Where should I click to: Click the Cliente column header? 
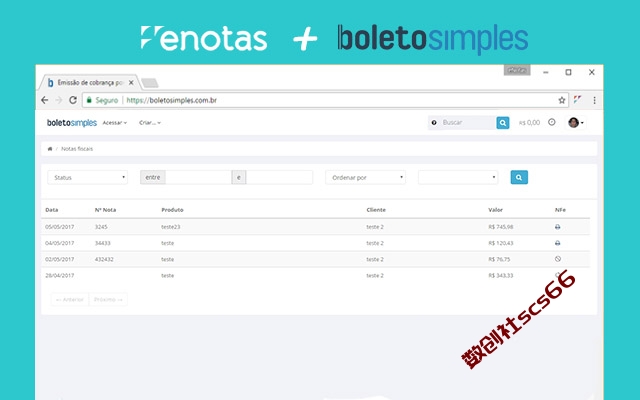click(x=376, y=210)
